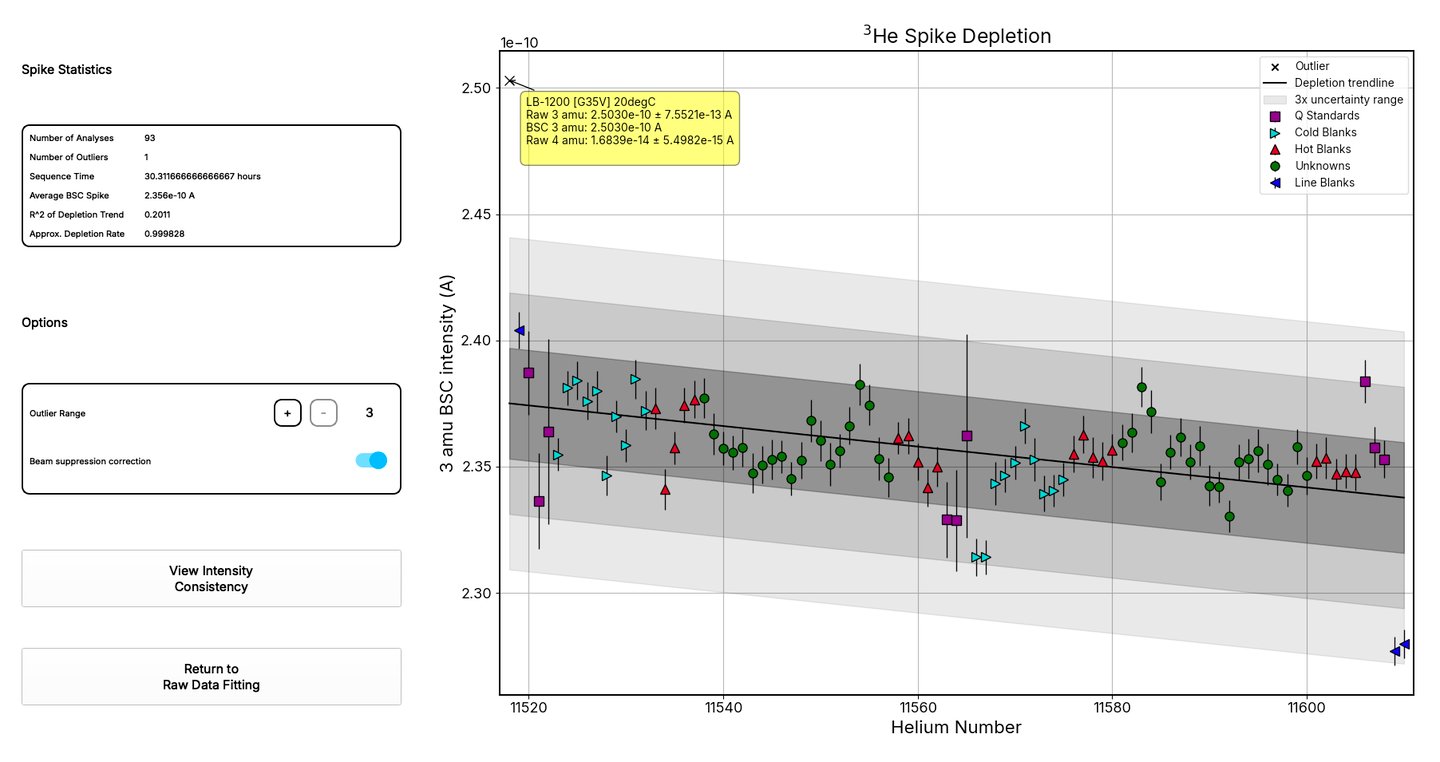Click the tooltip line starting 'Raw 4 amu'
The width and height of the screenshot is (1440, 762).
pyautogui.click(x=629, y=141)
